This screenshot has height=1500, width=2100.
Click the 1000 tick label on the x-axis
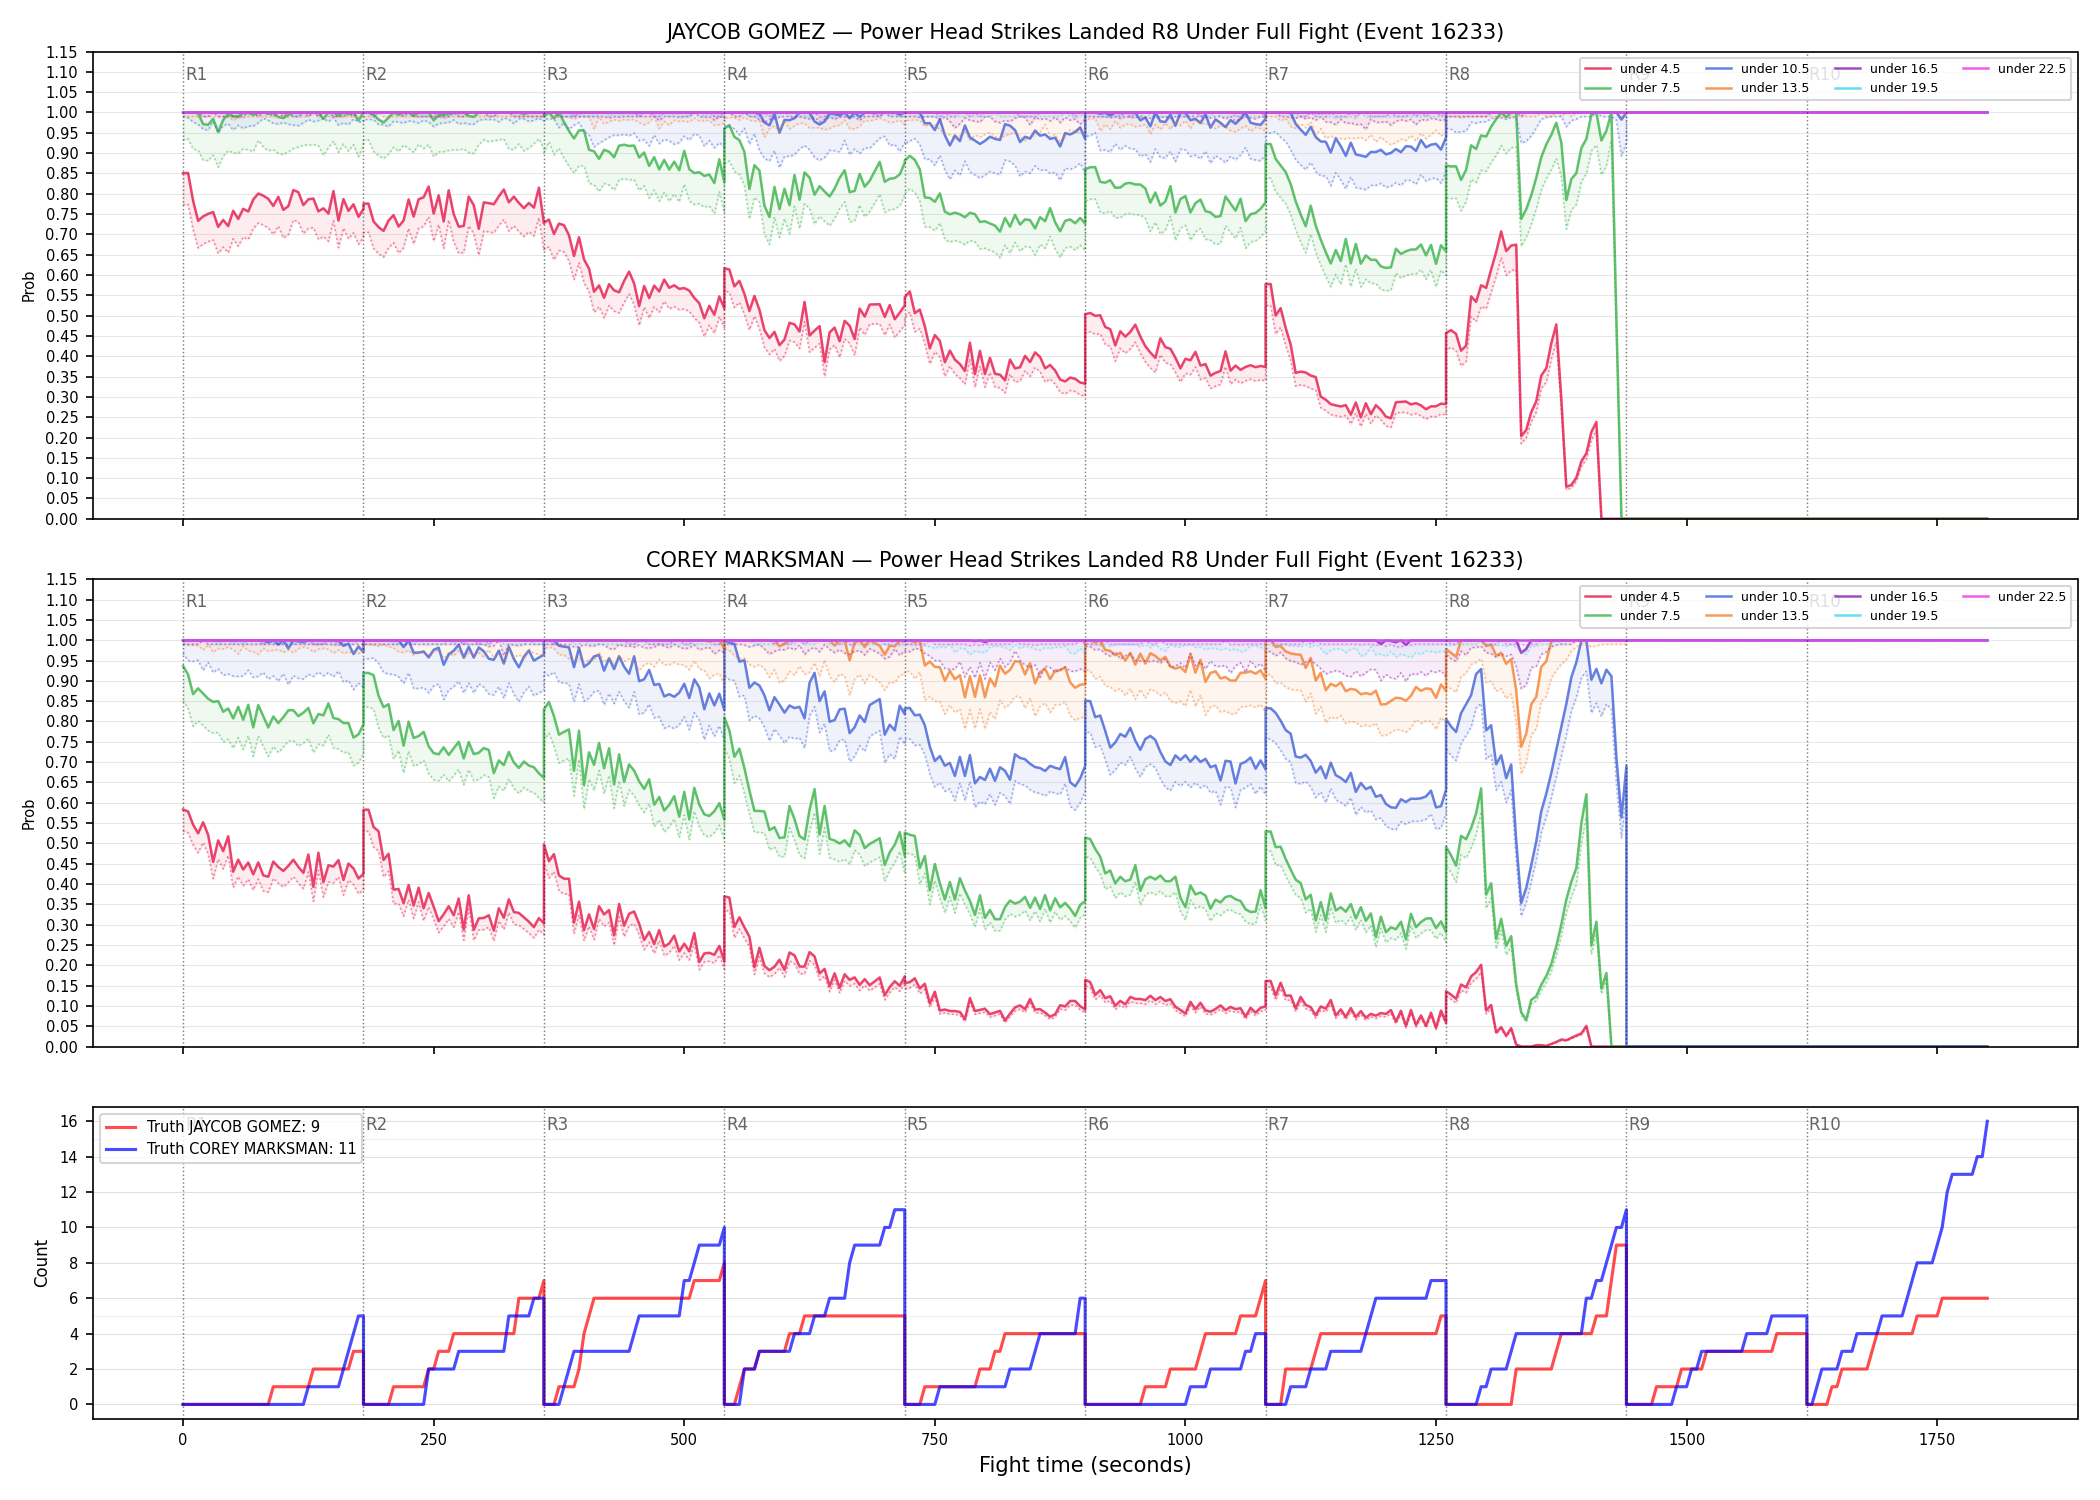click(1185, 1440)
